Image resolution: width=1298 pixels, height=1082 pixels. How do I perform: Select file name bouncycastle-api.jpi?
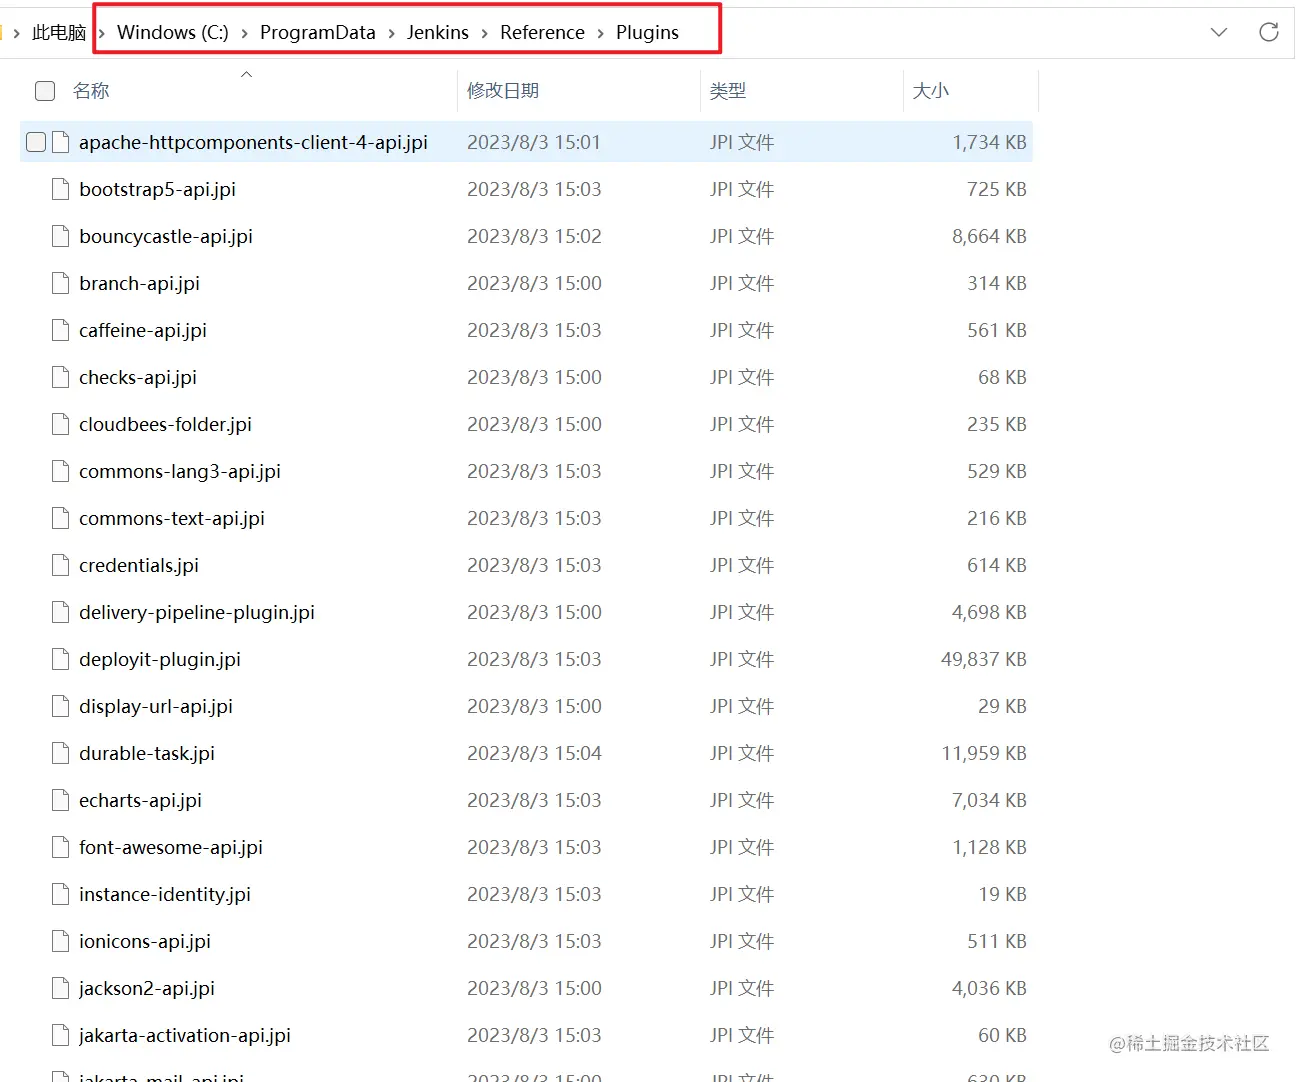click(166, 236)
